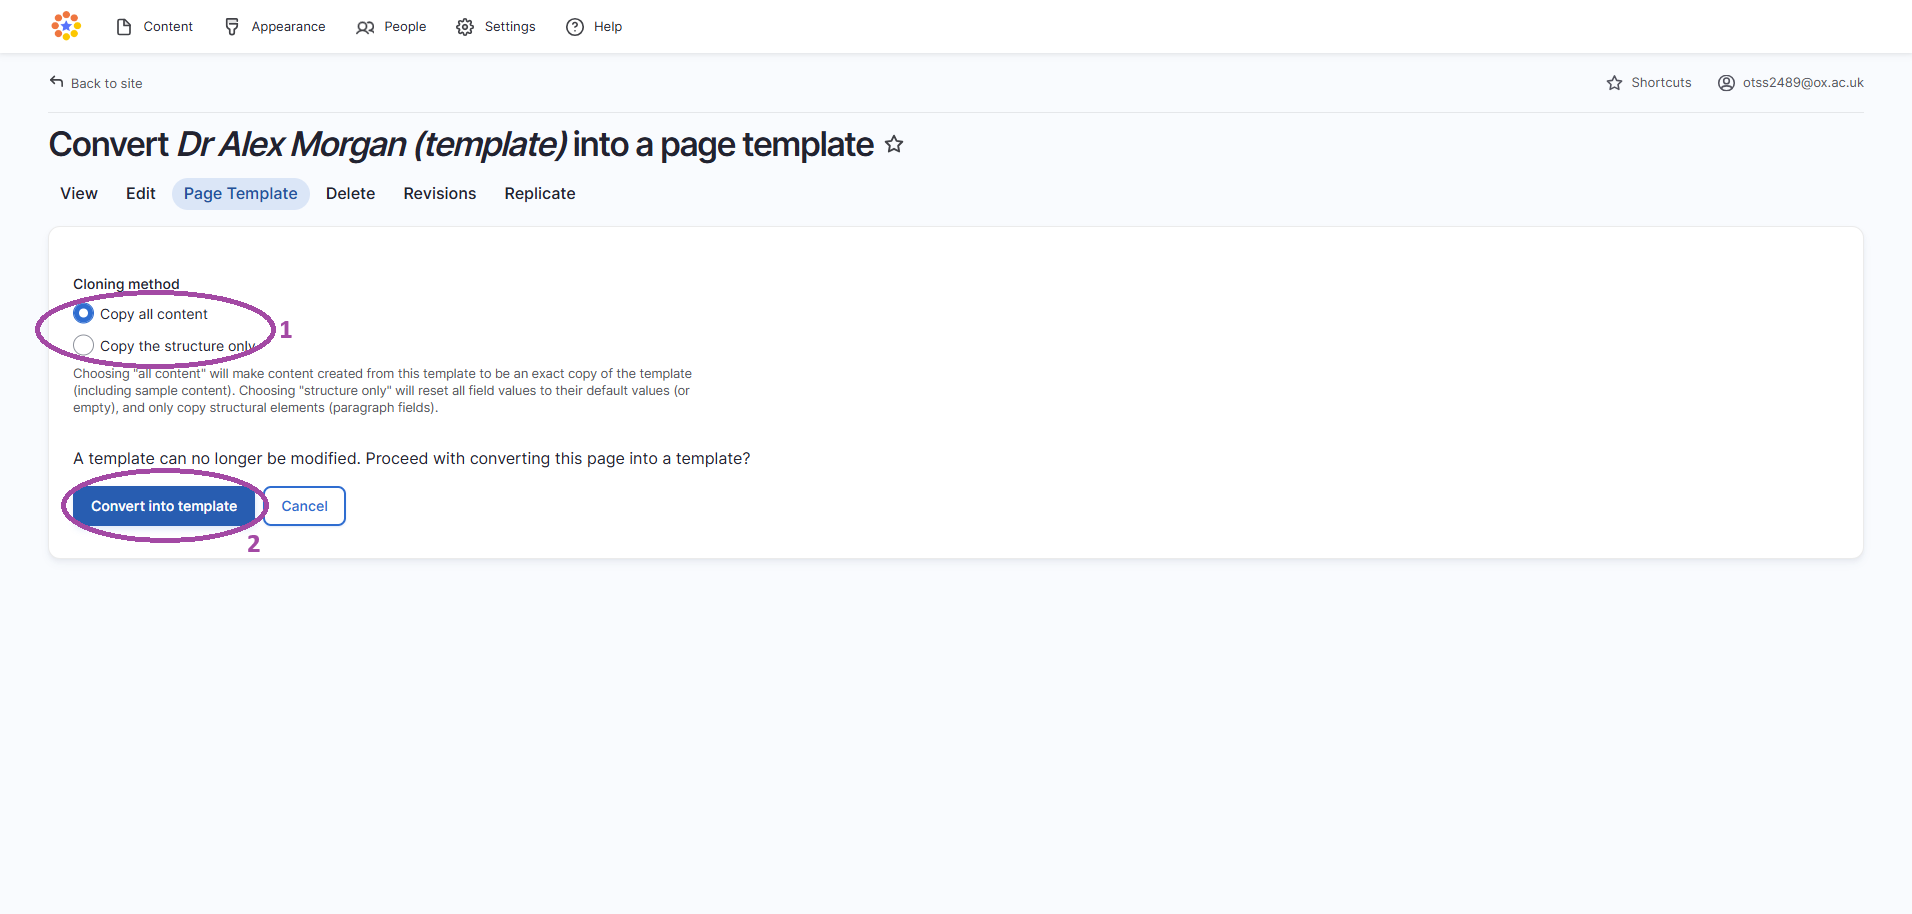Click the Shortcuts star icon

click(1614, 82)
